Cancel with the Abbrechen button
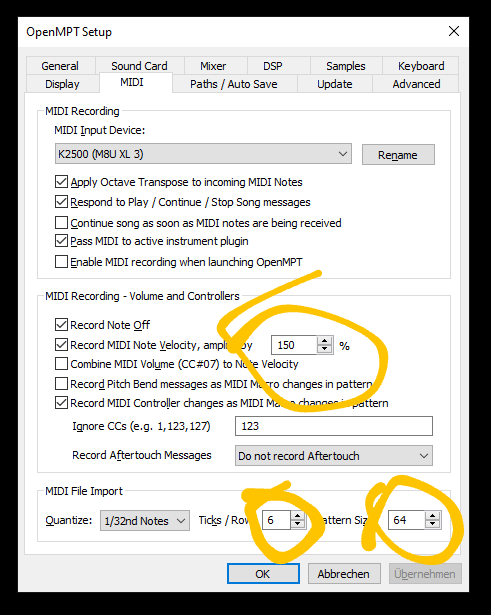 tap(344, 574)
